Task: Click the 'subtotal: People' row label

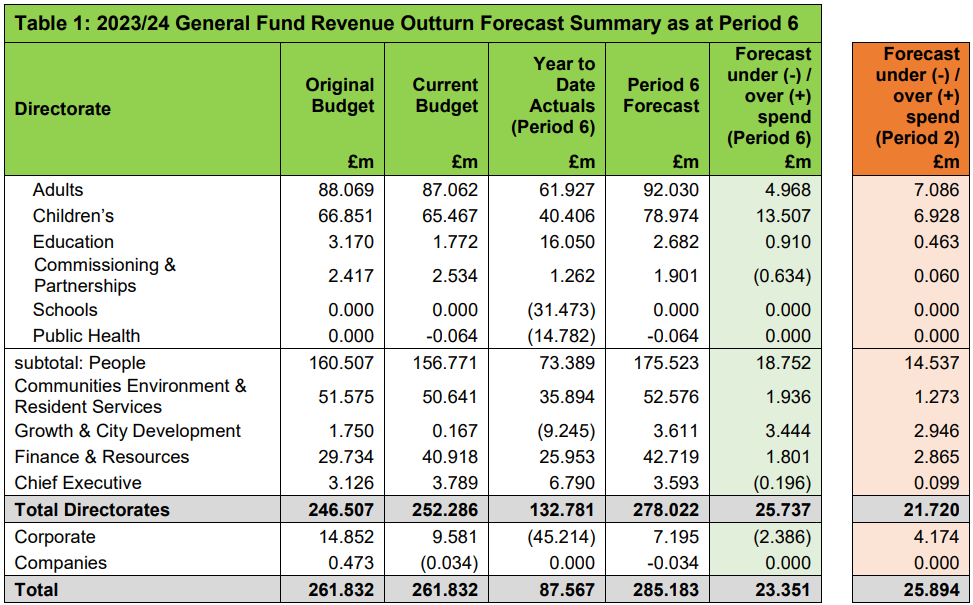Action: click(x=80, y=363)
